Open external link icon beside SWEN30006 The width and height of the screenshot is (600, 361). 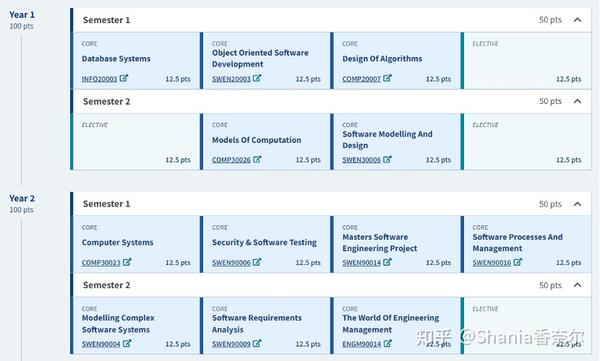(x=387, y=159)
